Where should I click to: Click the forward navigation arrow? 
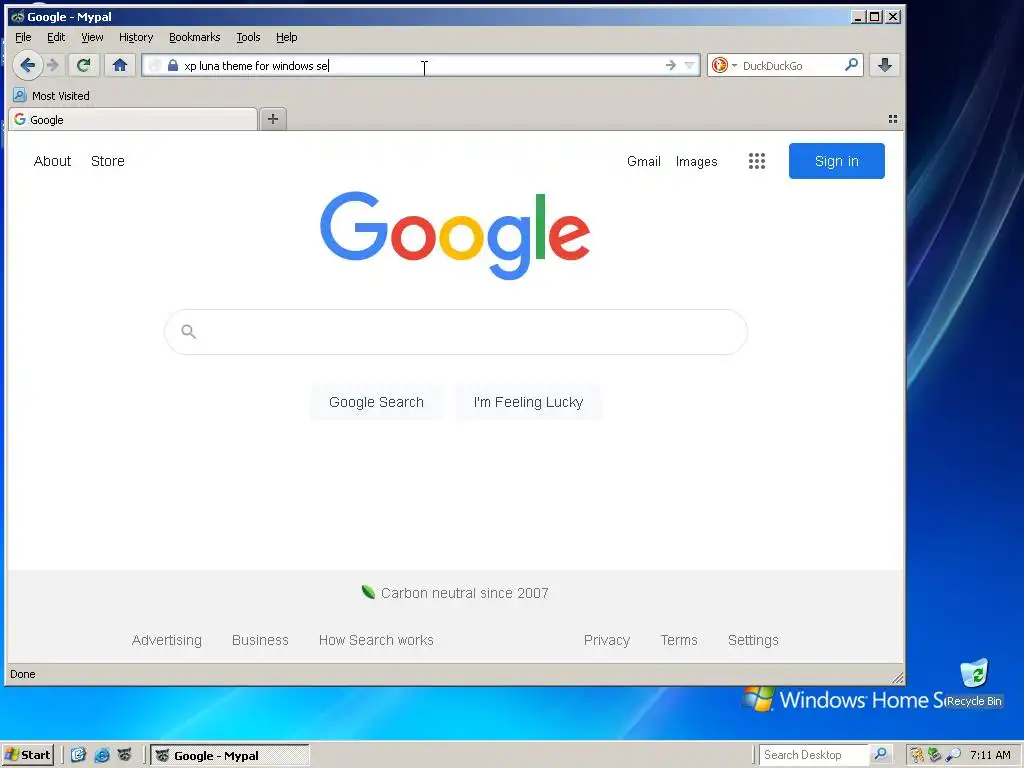click(54, 65)
